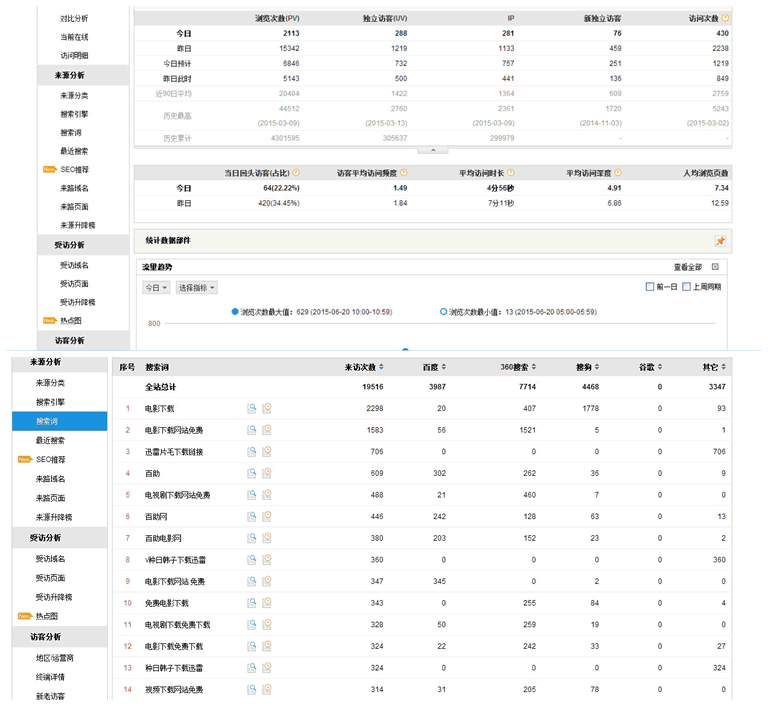This screenshot has width=768, height=706.
Task: Click the help icon next to 平均访问深度
Action: 618,172
